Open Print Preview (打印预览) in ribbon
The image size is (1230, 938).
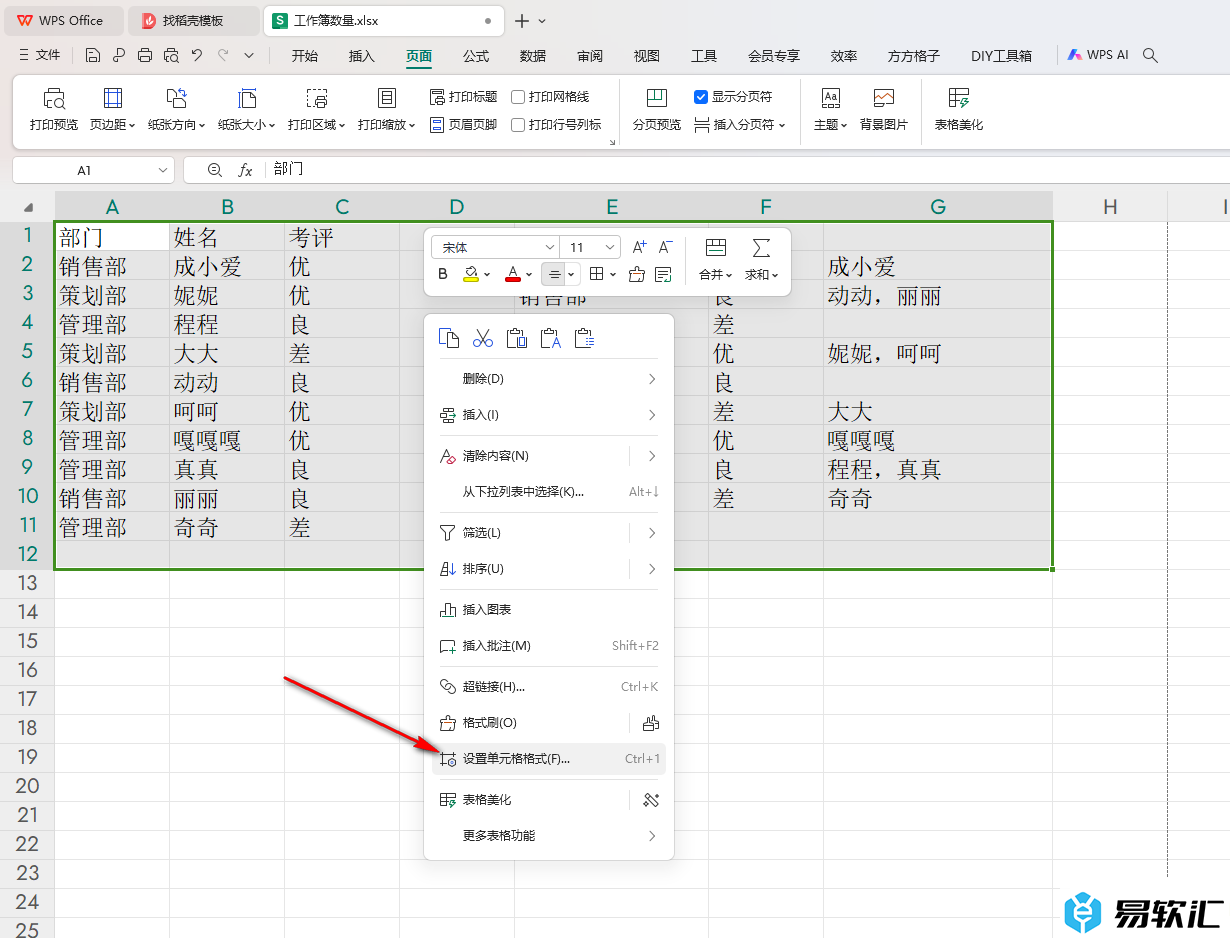tap(54, 110)
